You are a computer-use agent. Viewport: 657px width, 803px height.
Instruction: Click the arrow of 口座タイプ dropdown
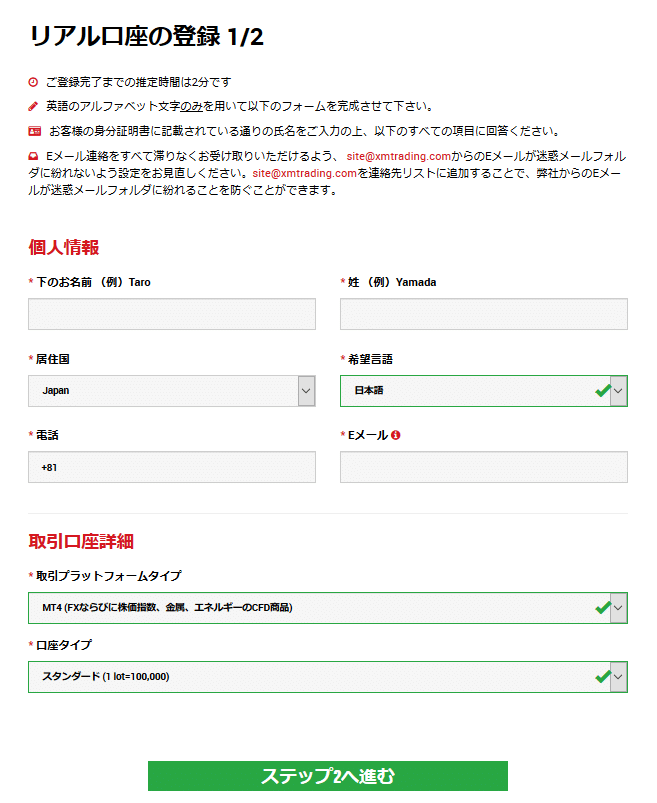[619, 677]
